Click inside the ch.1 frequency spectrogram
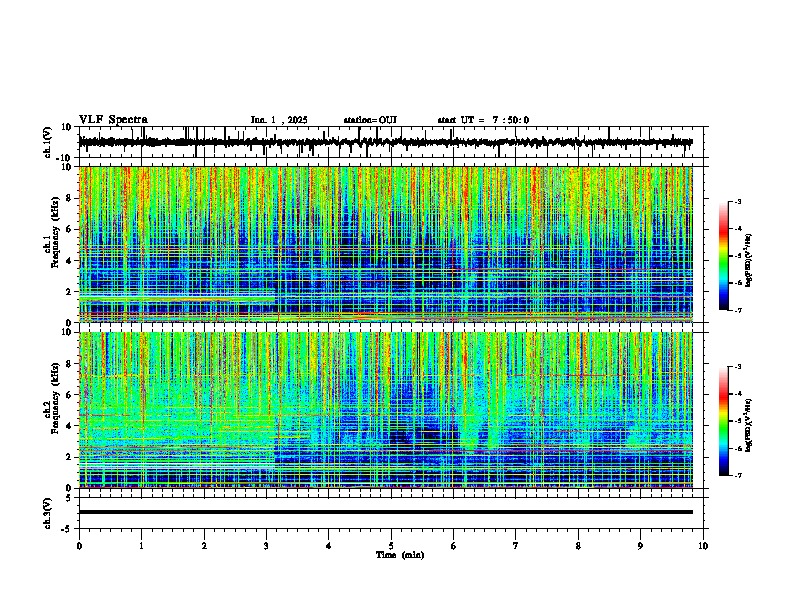The width and height of the screenshot is (792, 612). (385, 244)
